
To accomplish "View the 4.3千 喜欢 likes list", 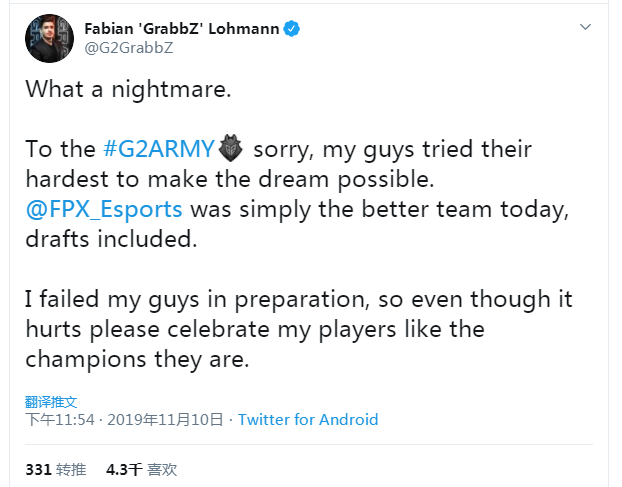I will [141, 470].
